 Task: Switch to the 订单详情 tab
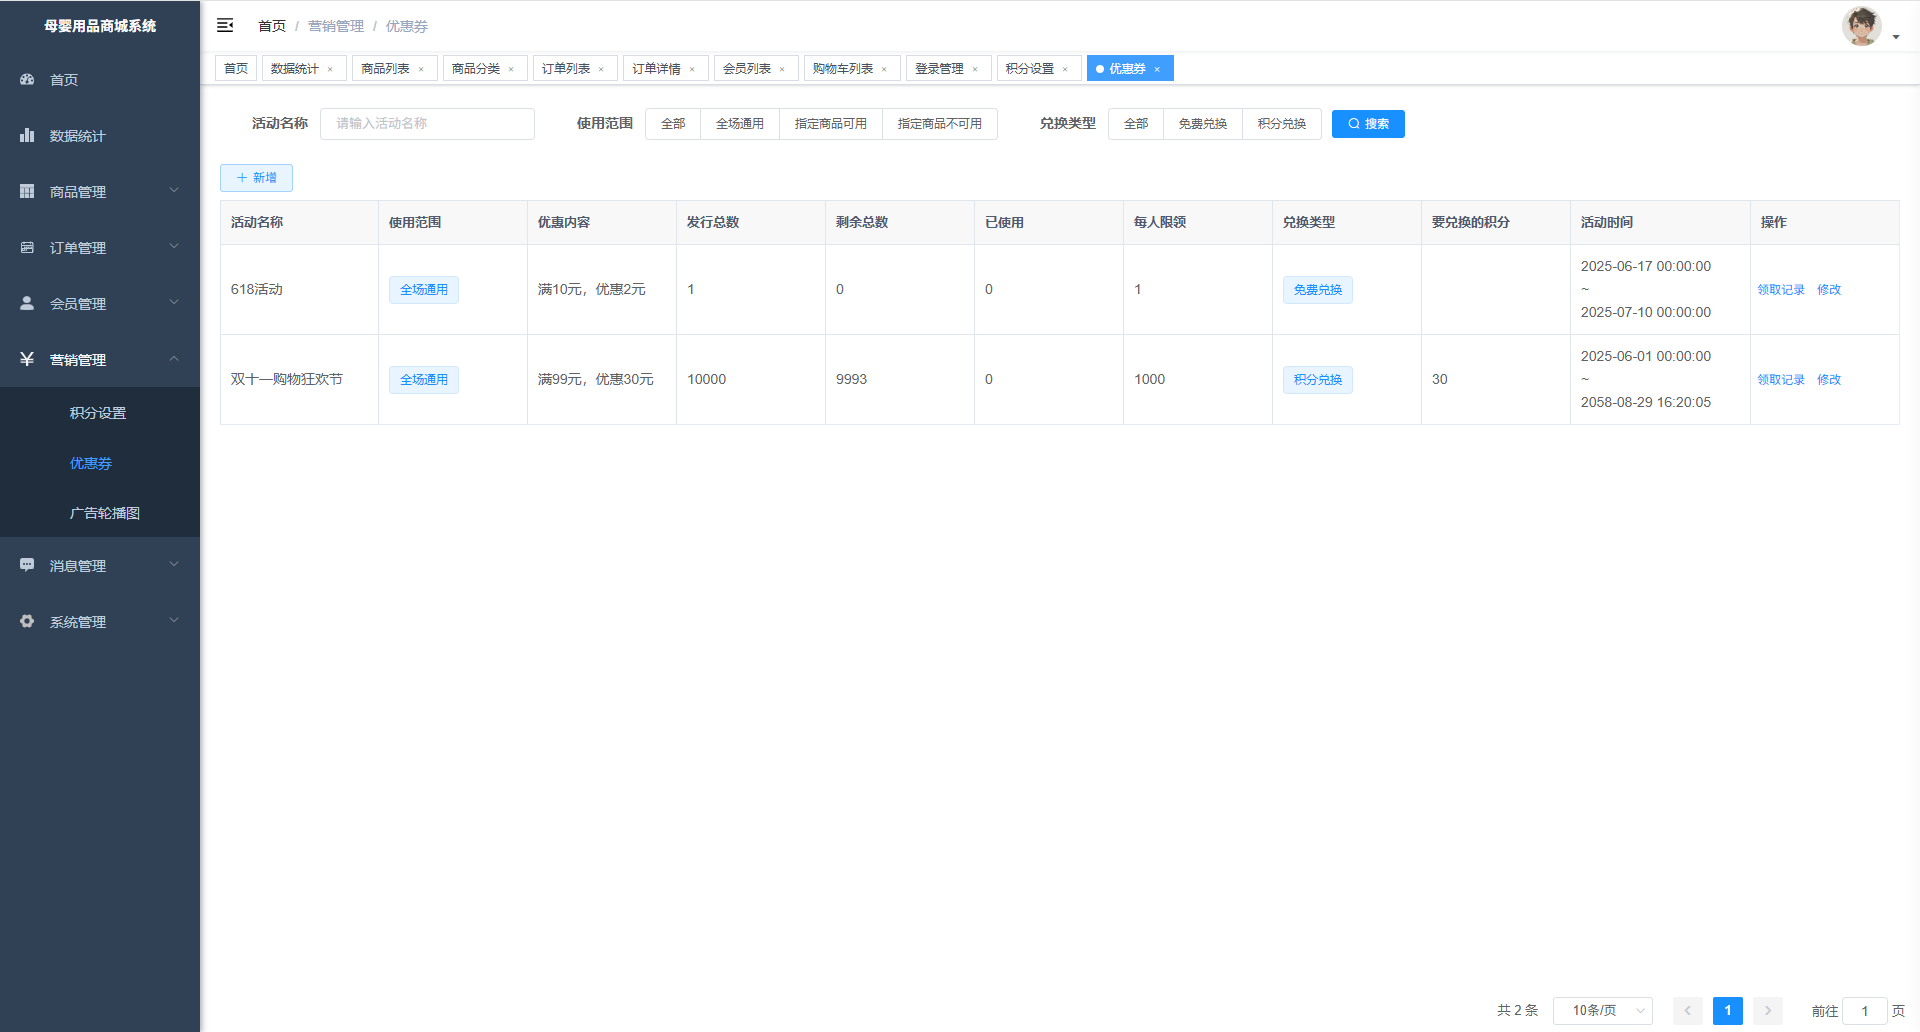tap(656, 69)
